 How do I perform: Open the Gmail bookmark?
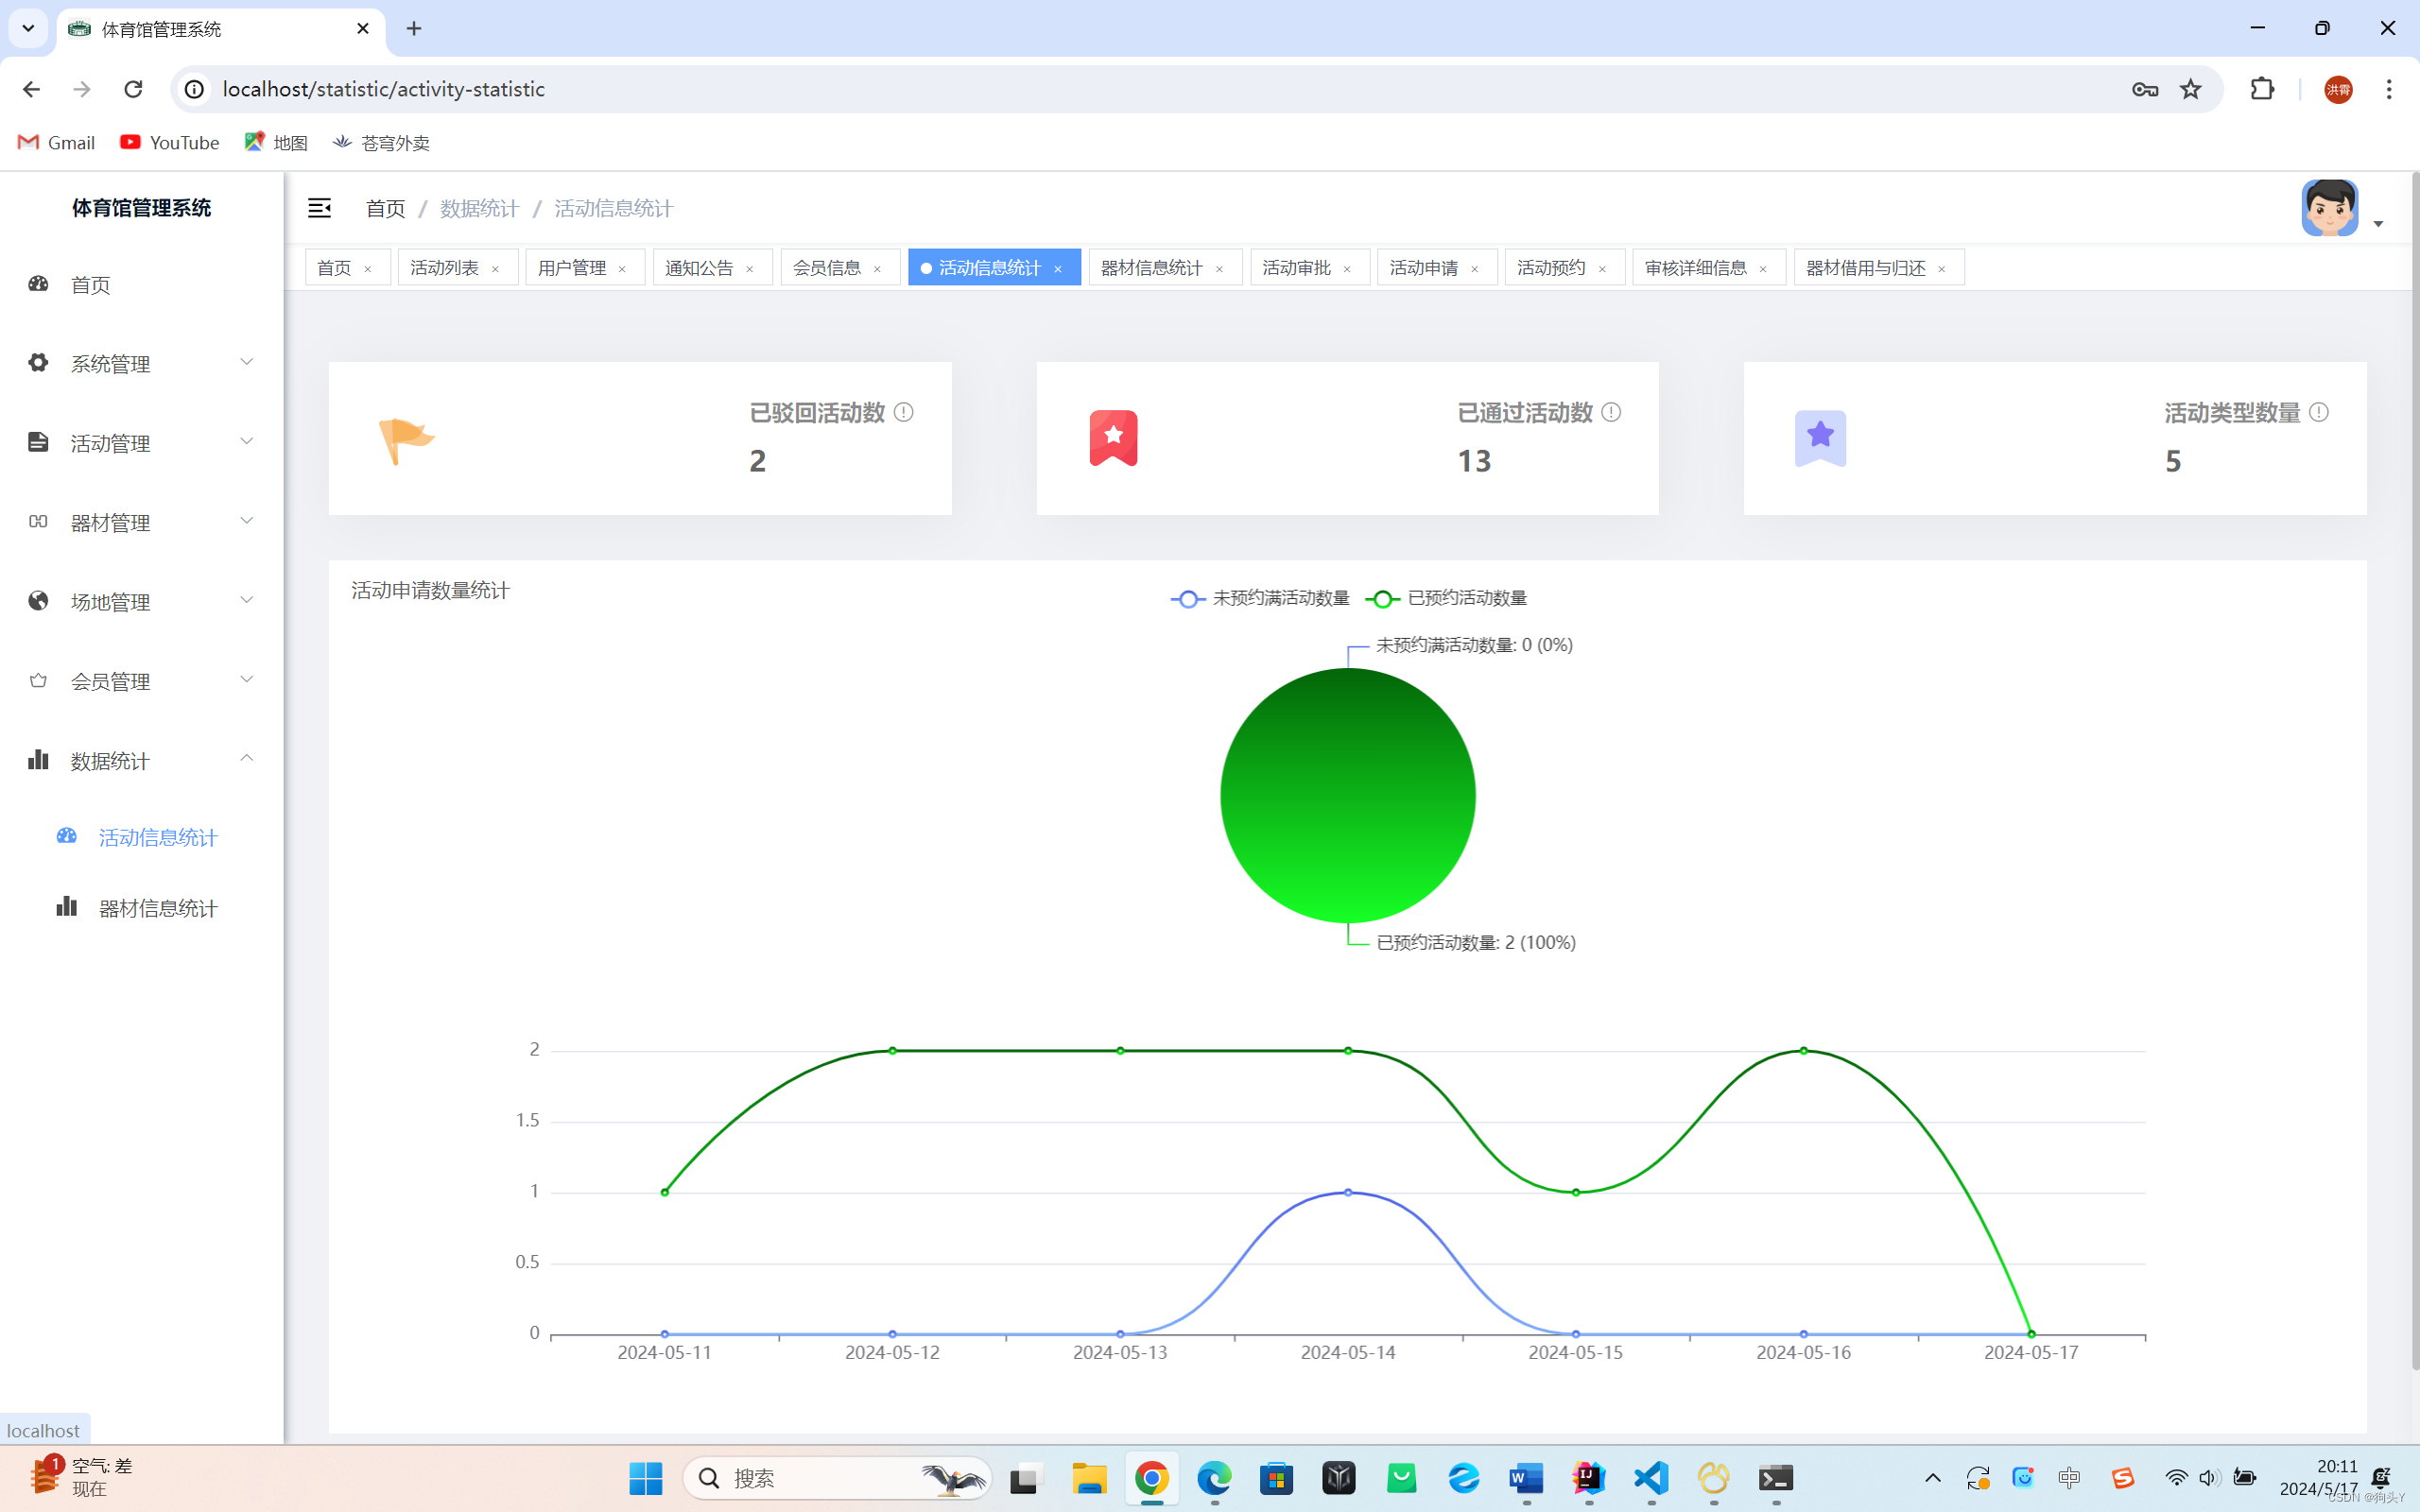[x=56, y=143]
